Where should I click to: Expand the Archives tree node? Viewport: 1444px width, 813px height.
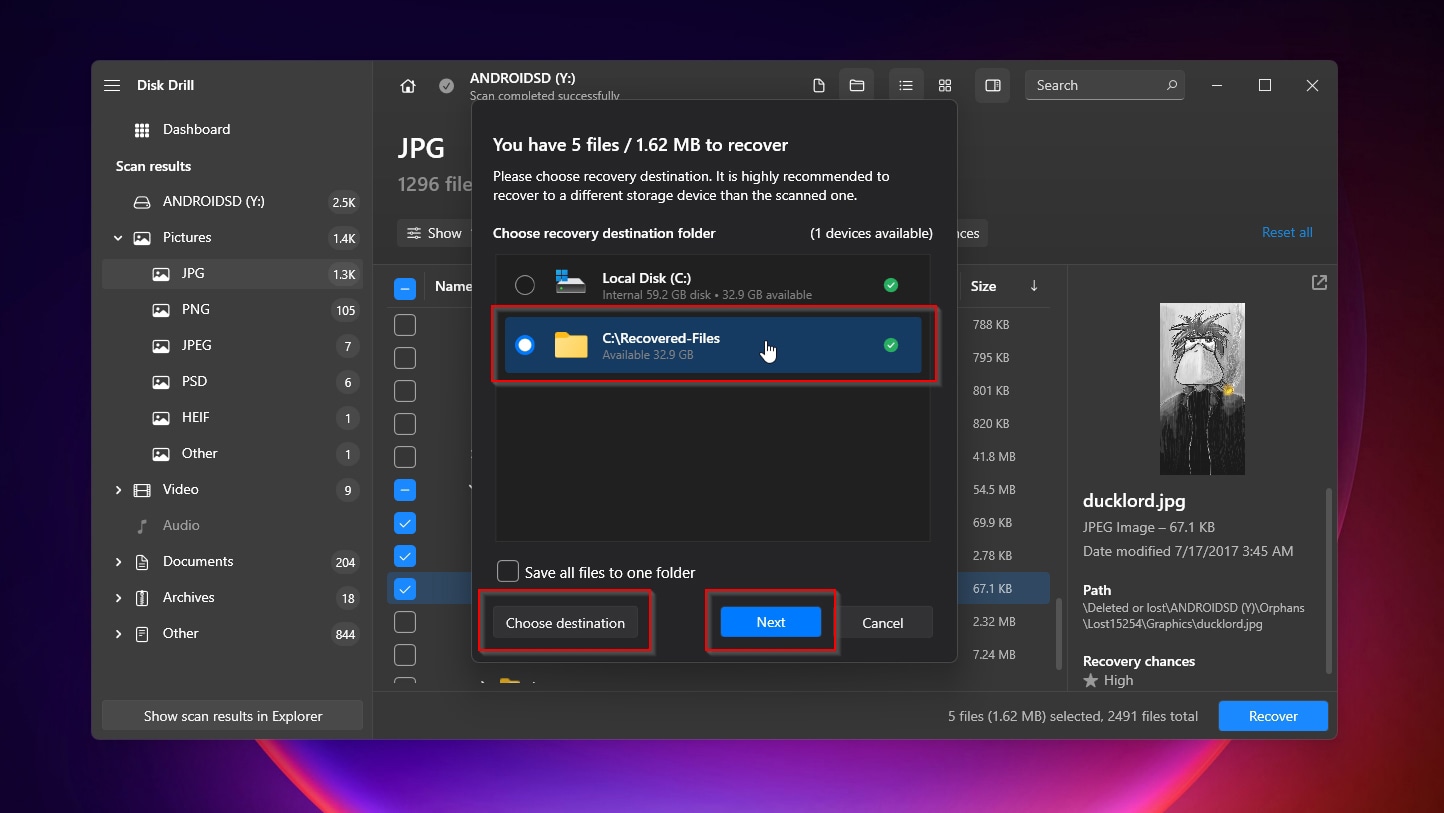click(118, 598)
